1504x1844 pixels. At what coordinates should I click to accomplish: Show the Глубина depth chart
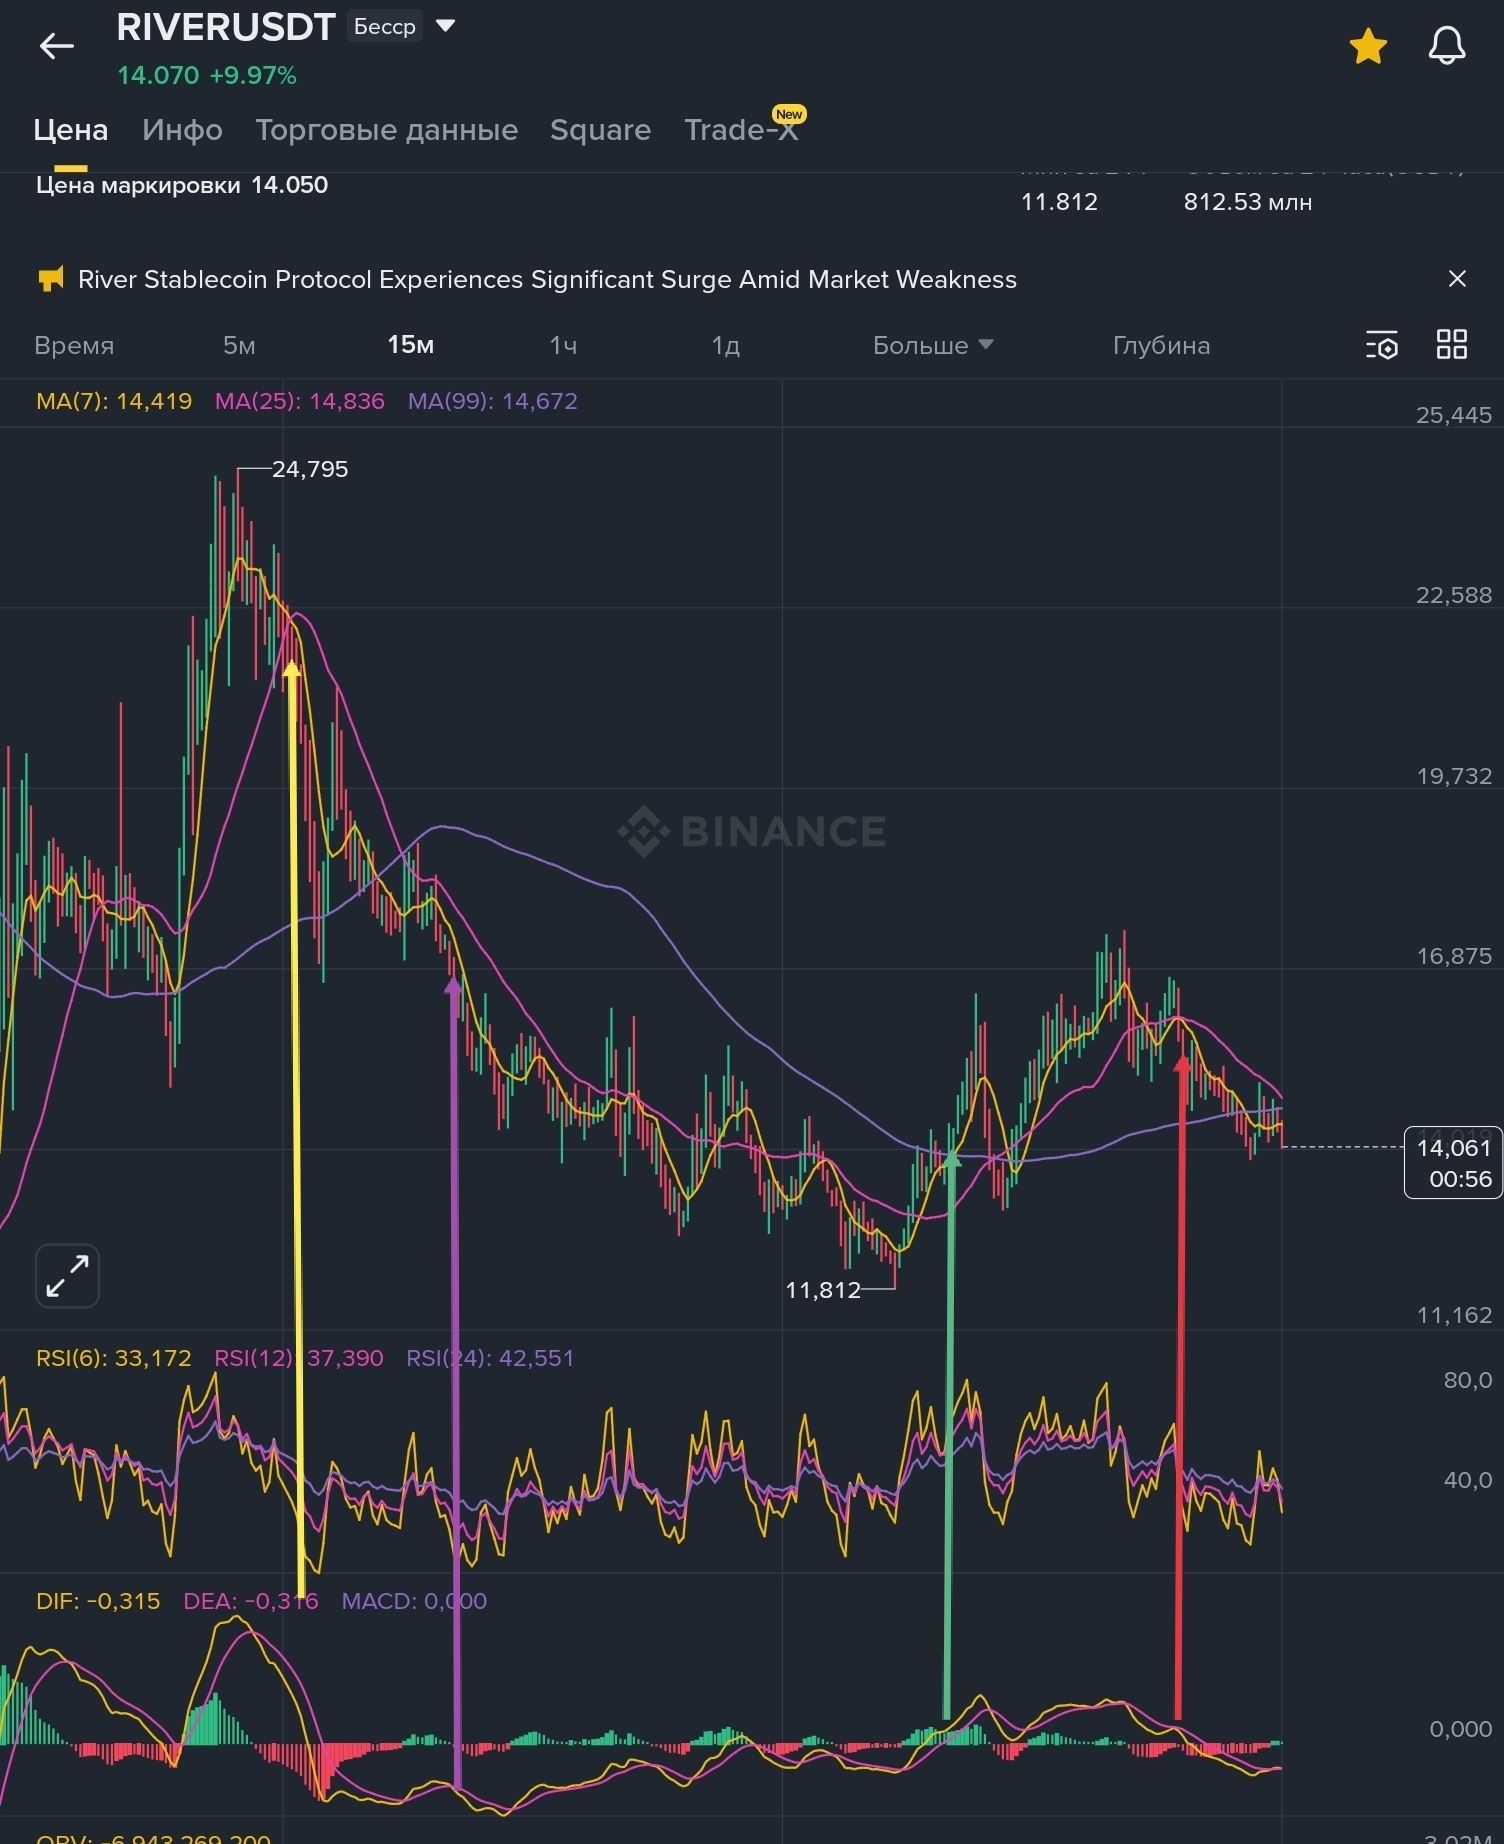tap(1161, 346)
